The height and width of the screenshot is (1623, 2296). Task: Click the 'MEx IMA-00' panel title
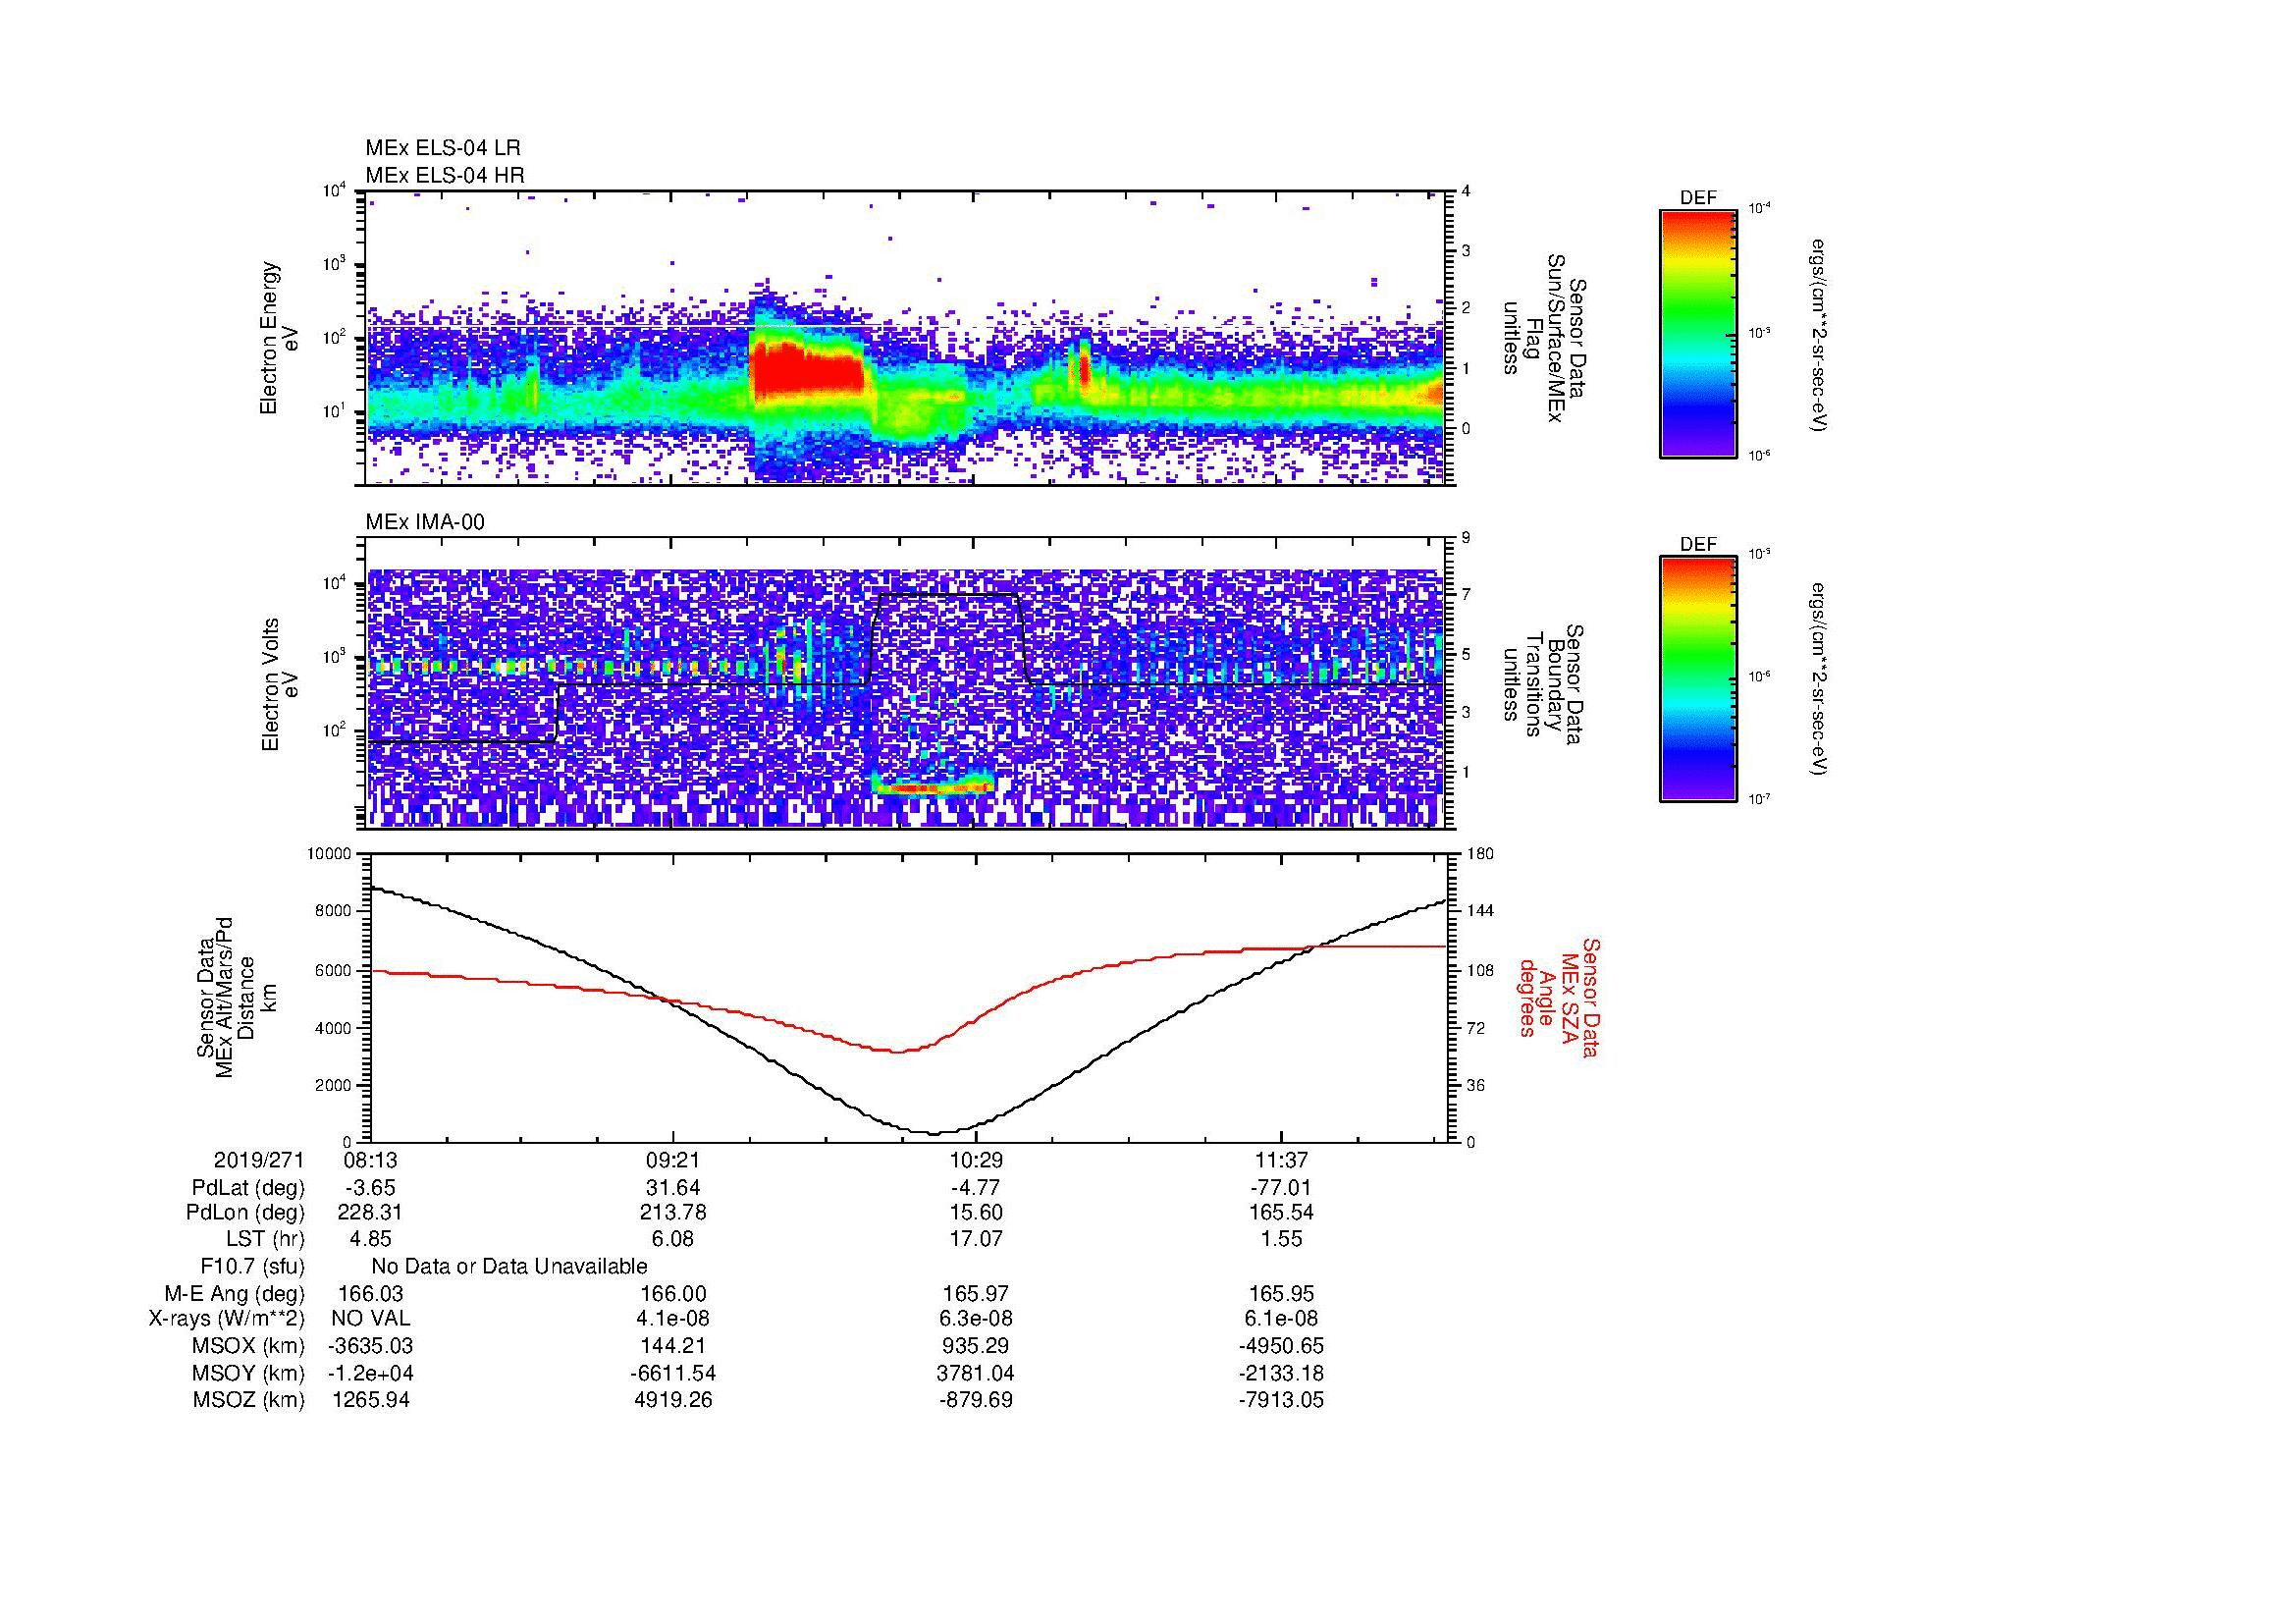[x=424, y=522]
